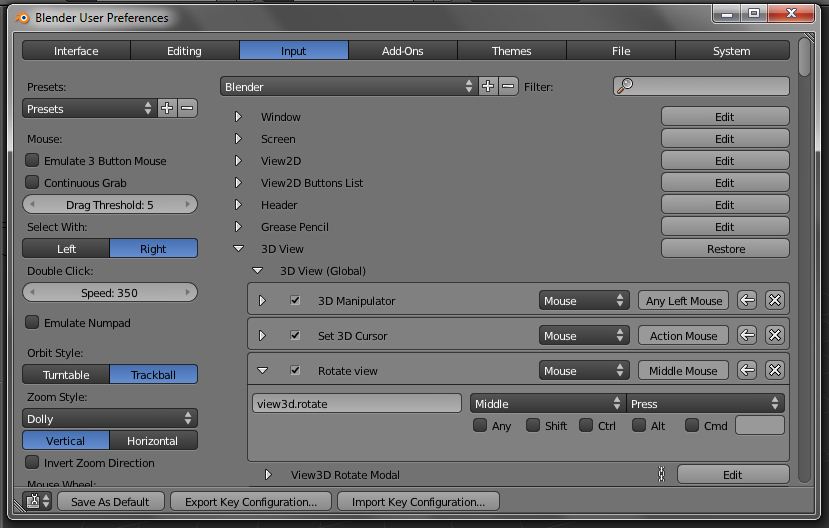The image size is (829, 528).
Task: Choose Trackball orbit style
Action: point(153,374)
